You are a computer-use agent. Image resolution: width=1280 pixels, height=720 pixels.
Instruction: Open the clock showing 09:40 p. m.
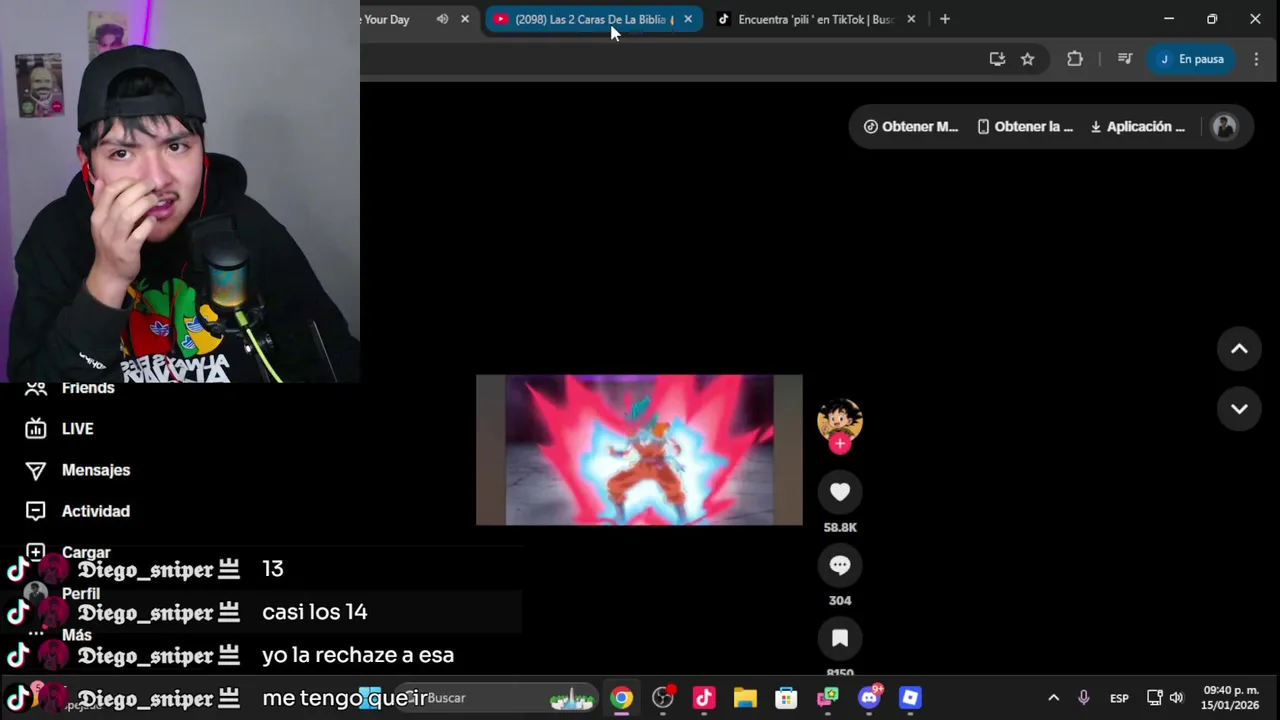point(1231,698)
